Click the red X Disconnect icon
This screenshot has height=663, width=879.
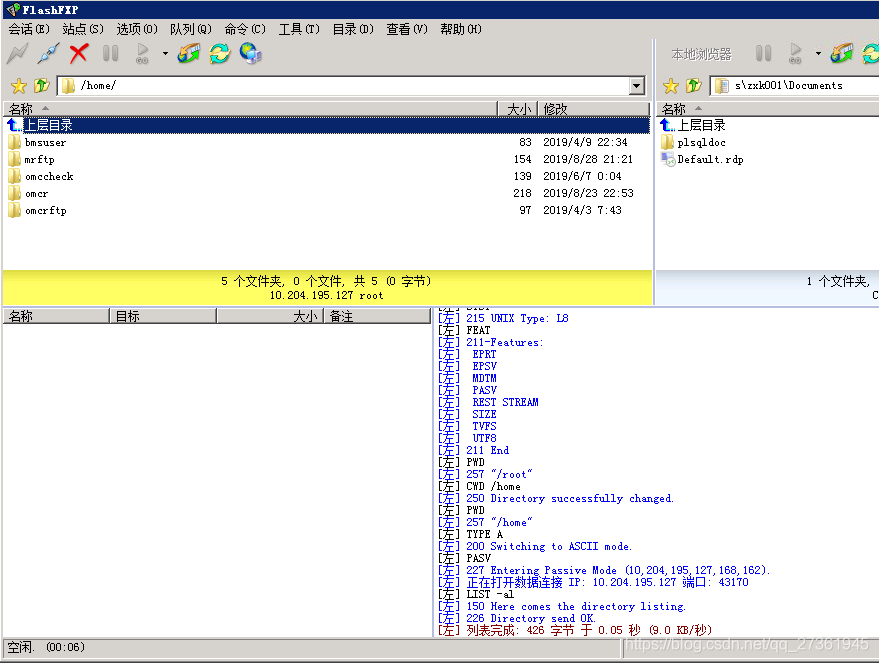coord(79,54)
